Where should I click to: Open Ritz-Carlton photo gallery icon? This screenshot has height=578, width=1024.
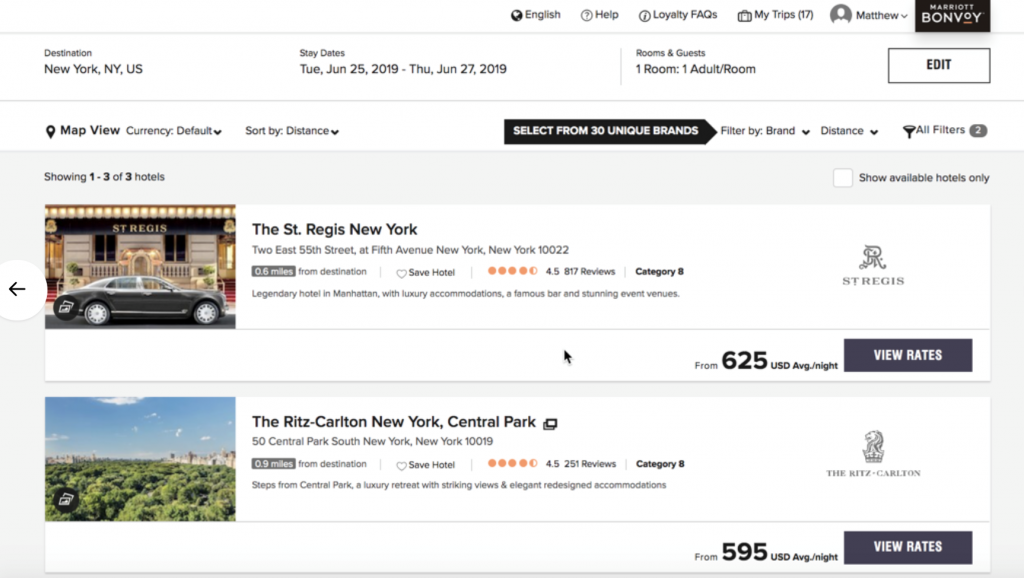pyautogui.click(x=66, y=498)
